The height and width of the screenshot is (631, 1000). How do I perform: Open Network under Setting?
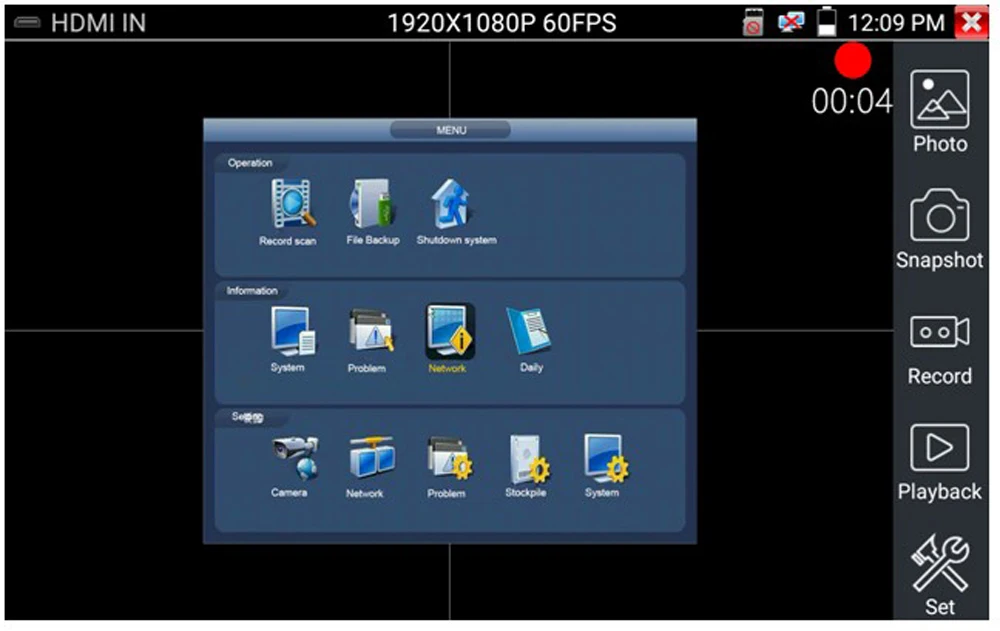372,458
